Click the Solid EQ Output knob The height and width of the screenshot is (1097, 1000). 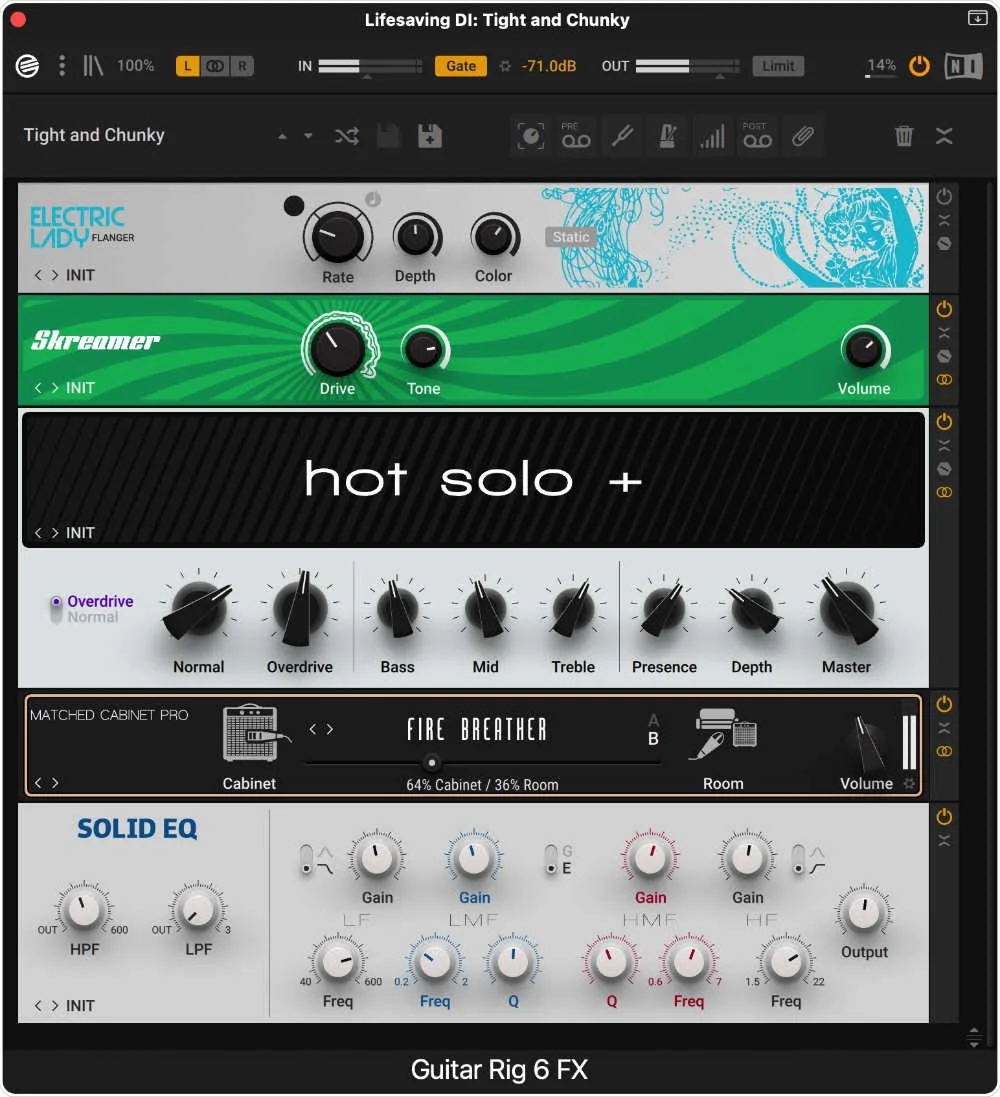click(864, 912)
